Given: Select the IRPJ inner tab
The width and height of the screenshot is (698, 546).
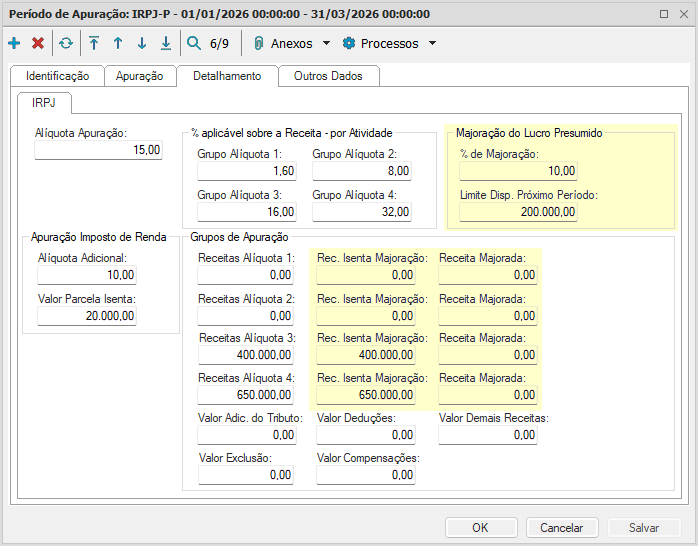Looking at the screenshot, I should click(44, 103).
